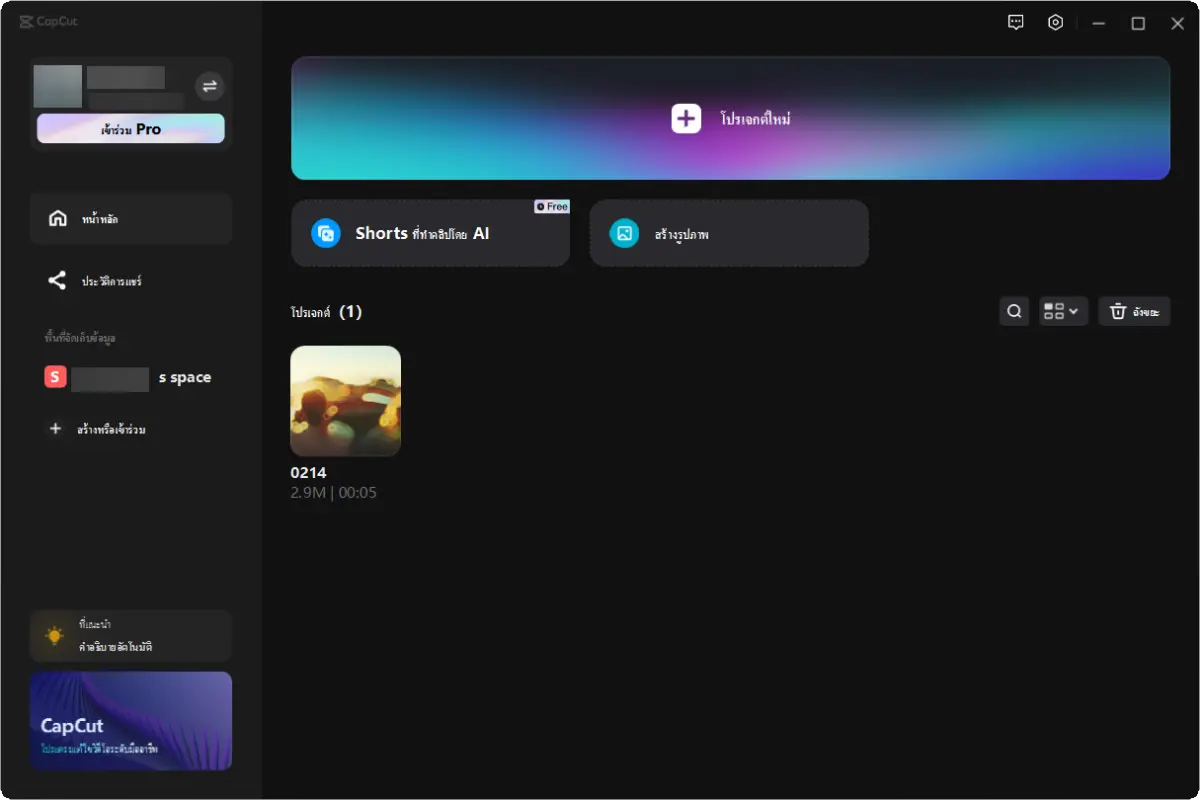Click the 2.9M | 00:05 project info
Viewport: 1200px width, 800px height.
point(334,493)
